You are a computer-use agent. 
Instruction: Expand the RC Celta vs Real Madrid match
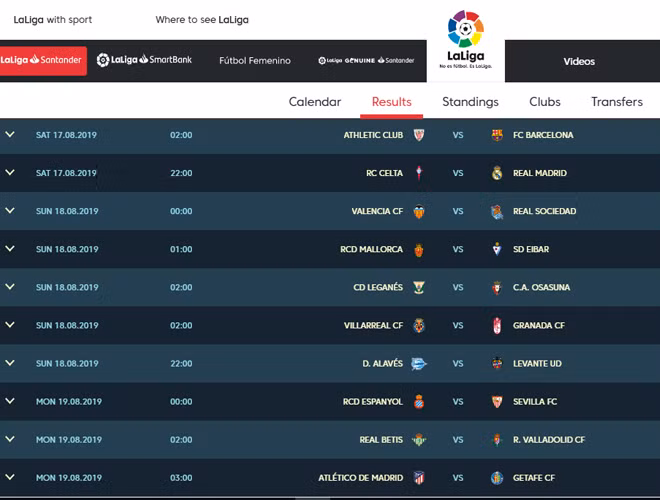10,173
